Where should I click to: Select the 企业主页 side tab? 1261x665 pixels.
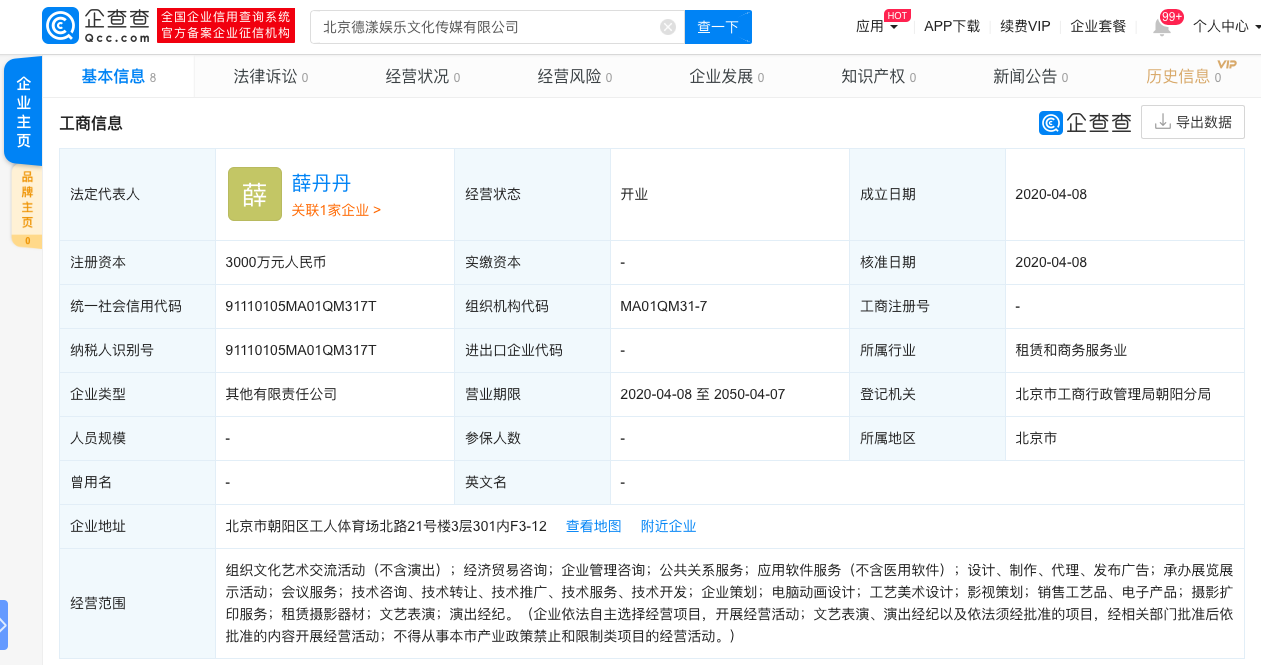point(23,112)
